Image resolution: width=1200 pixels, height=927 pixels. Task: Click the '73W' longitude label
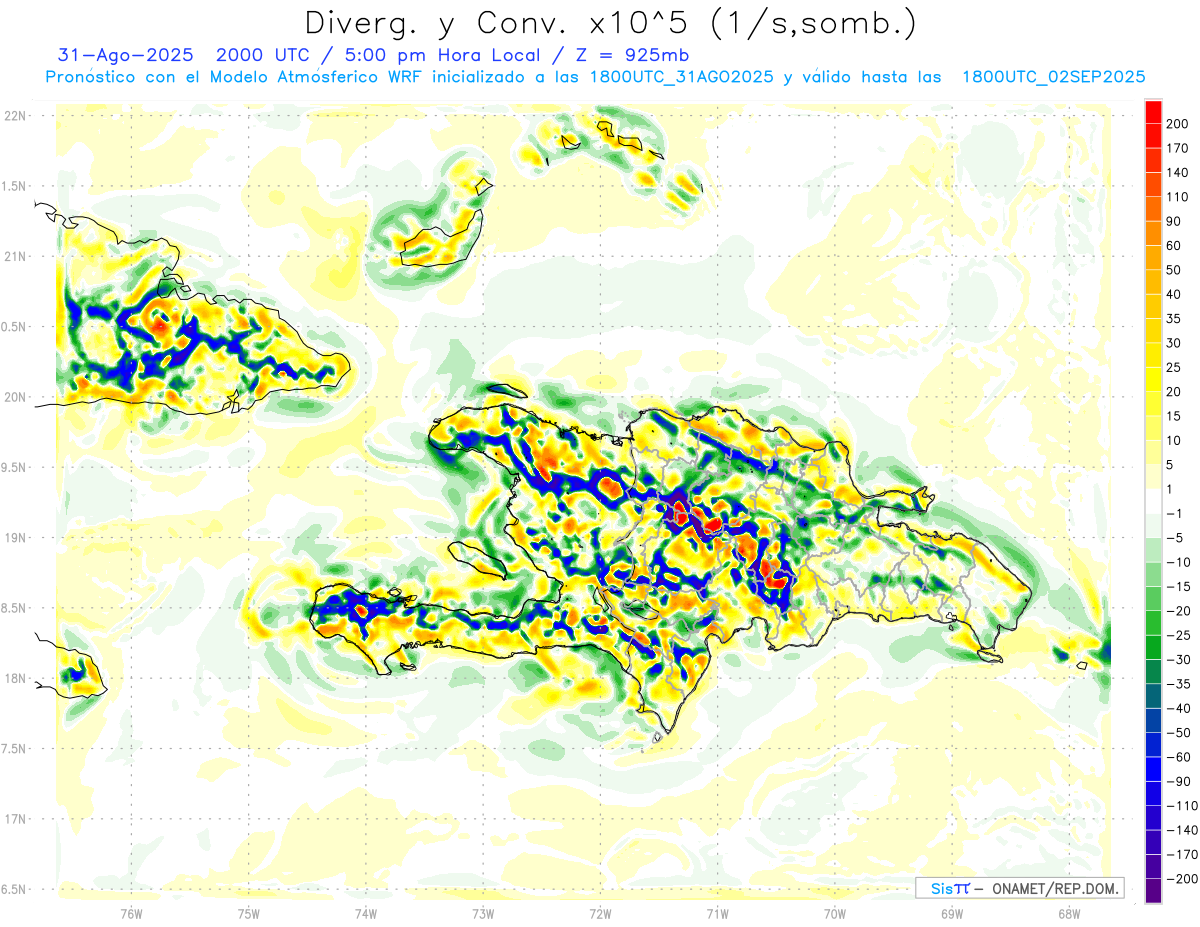coord(483,914)
